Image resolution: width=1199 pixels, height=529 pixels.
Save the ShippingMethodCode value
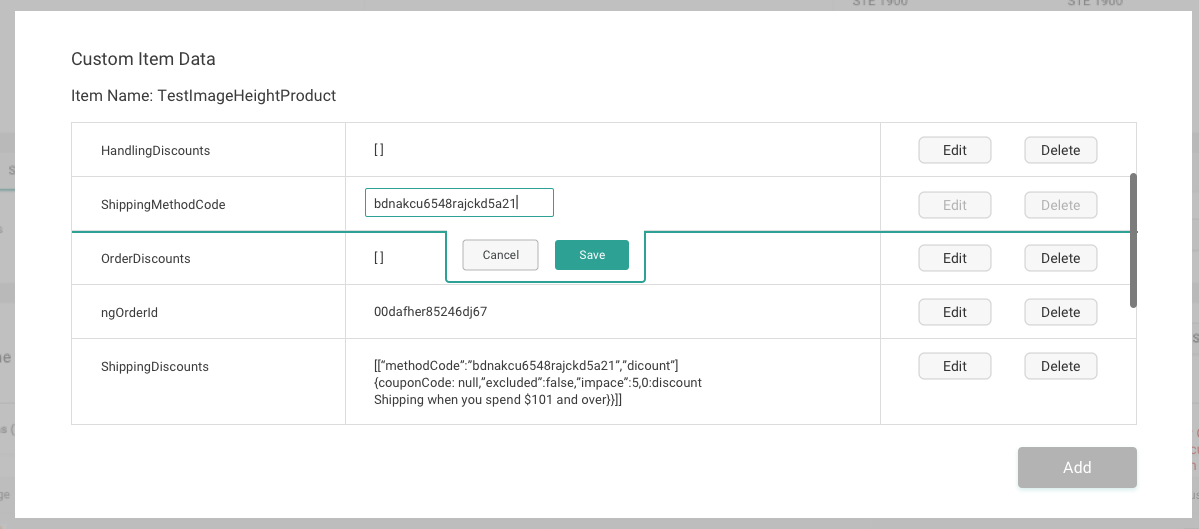click(x=592, y=255)
